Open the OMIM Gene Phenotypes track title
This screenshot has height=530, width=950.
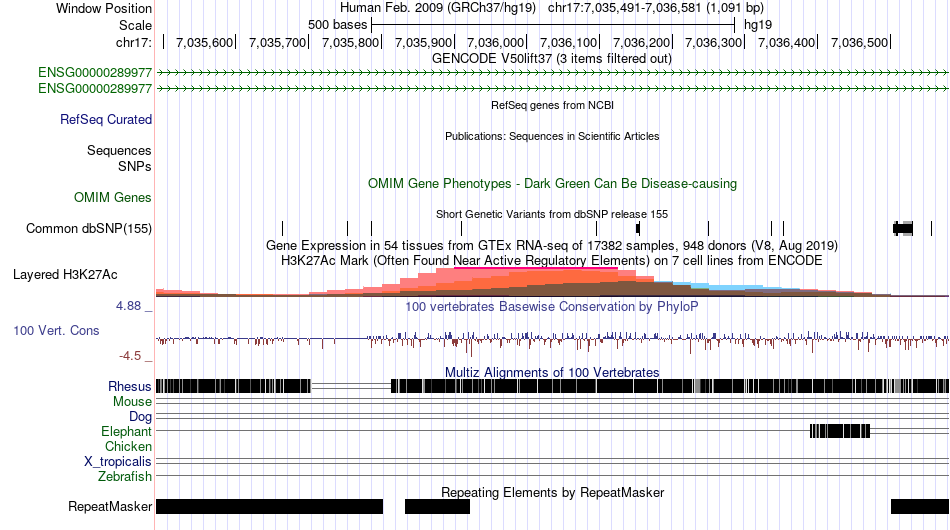tap(552, 184)
